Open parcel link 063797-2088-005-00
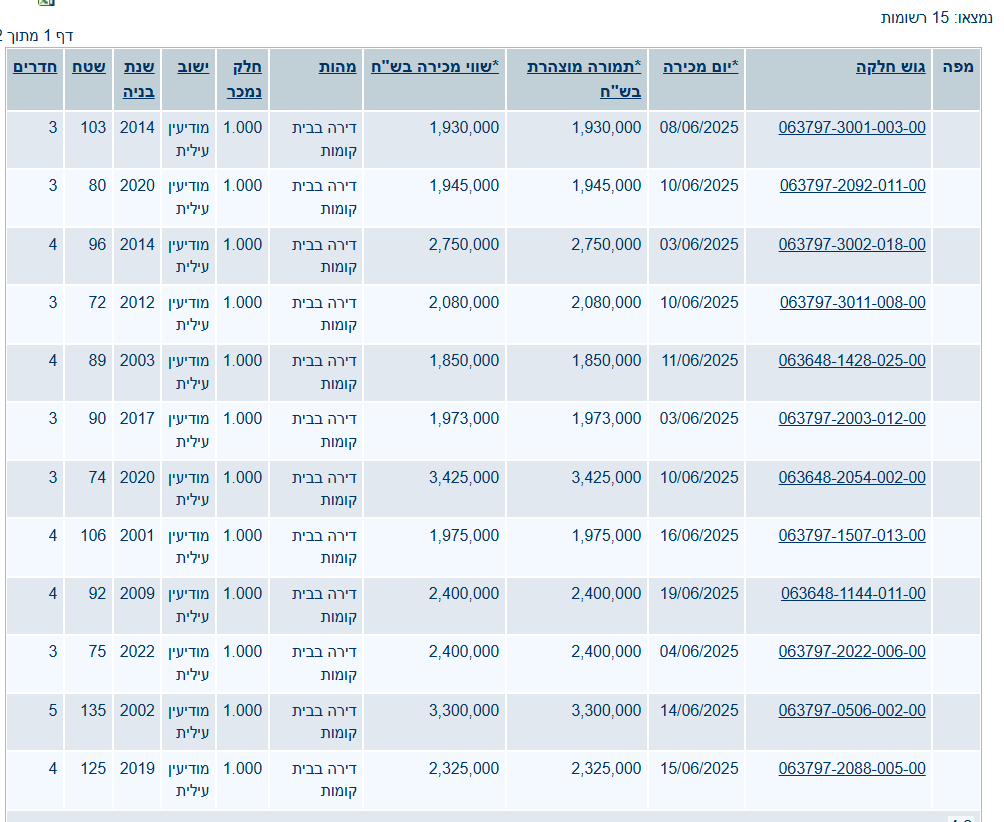The width and height of the screenshot is (1004, 822). (x=852, y=768)
